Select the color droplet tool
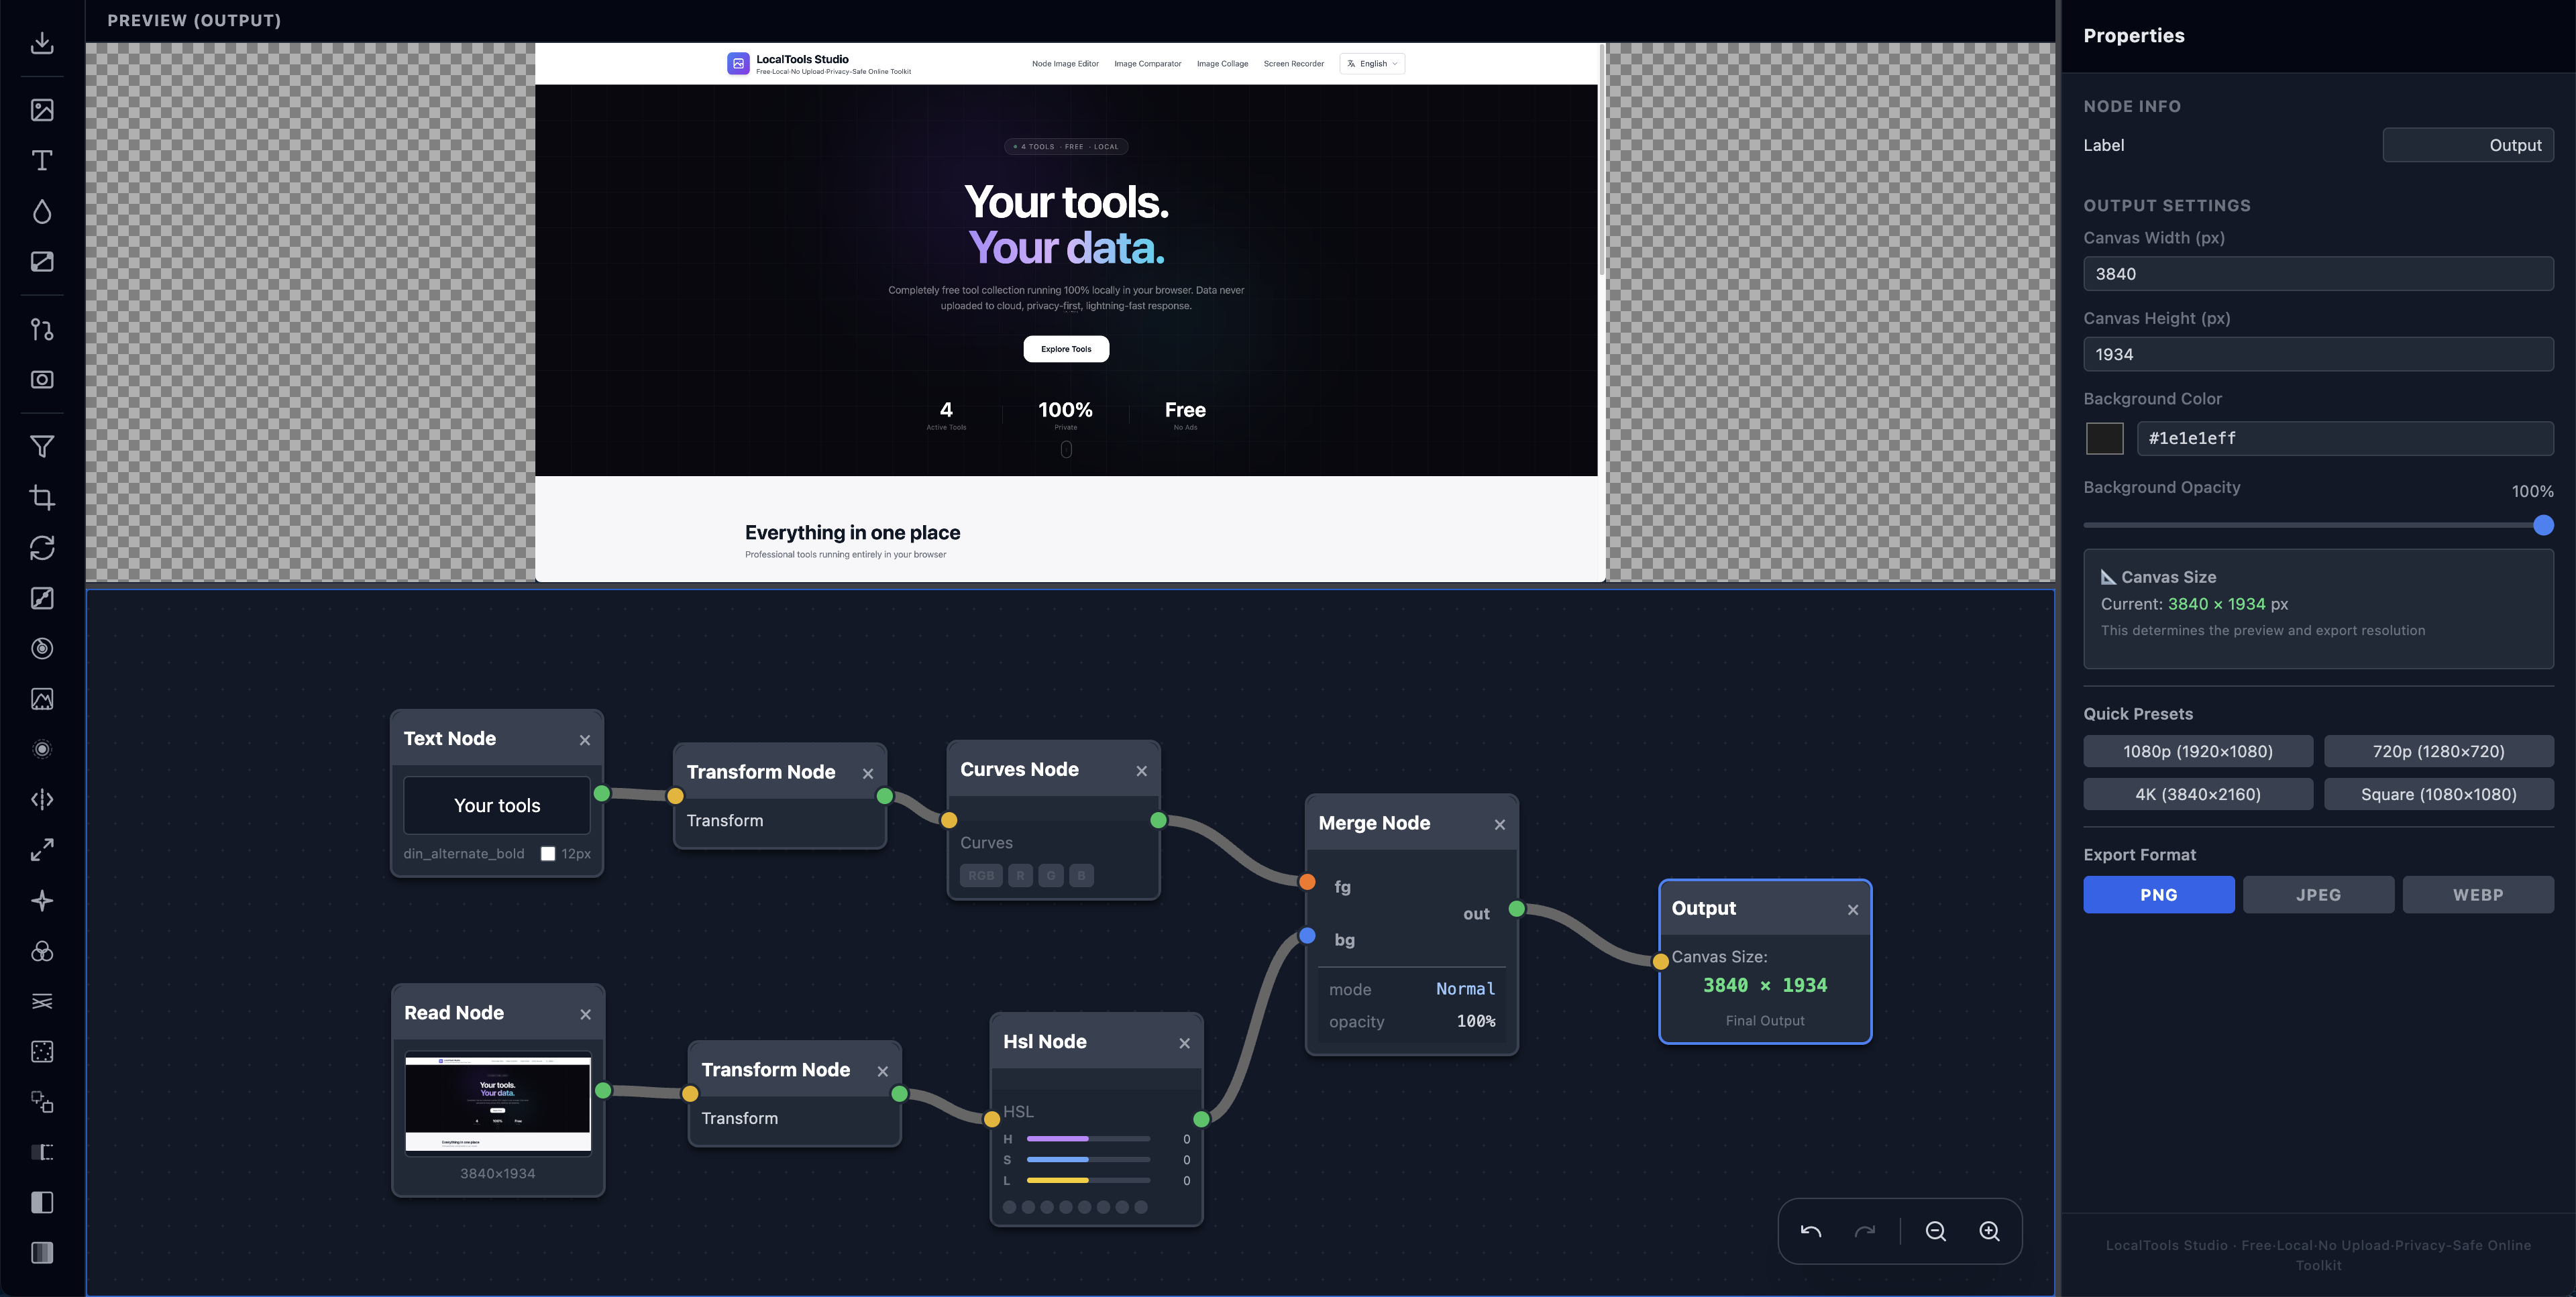This screenshot has width=2576, height=1297. coord(42,211)
